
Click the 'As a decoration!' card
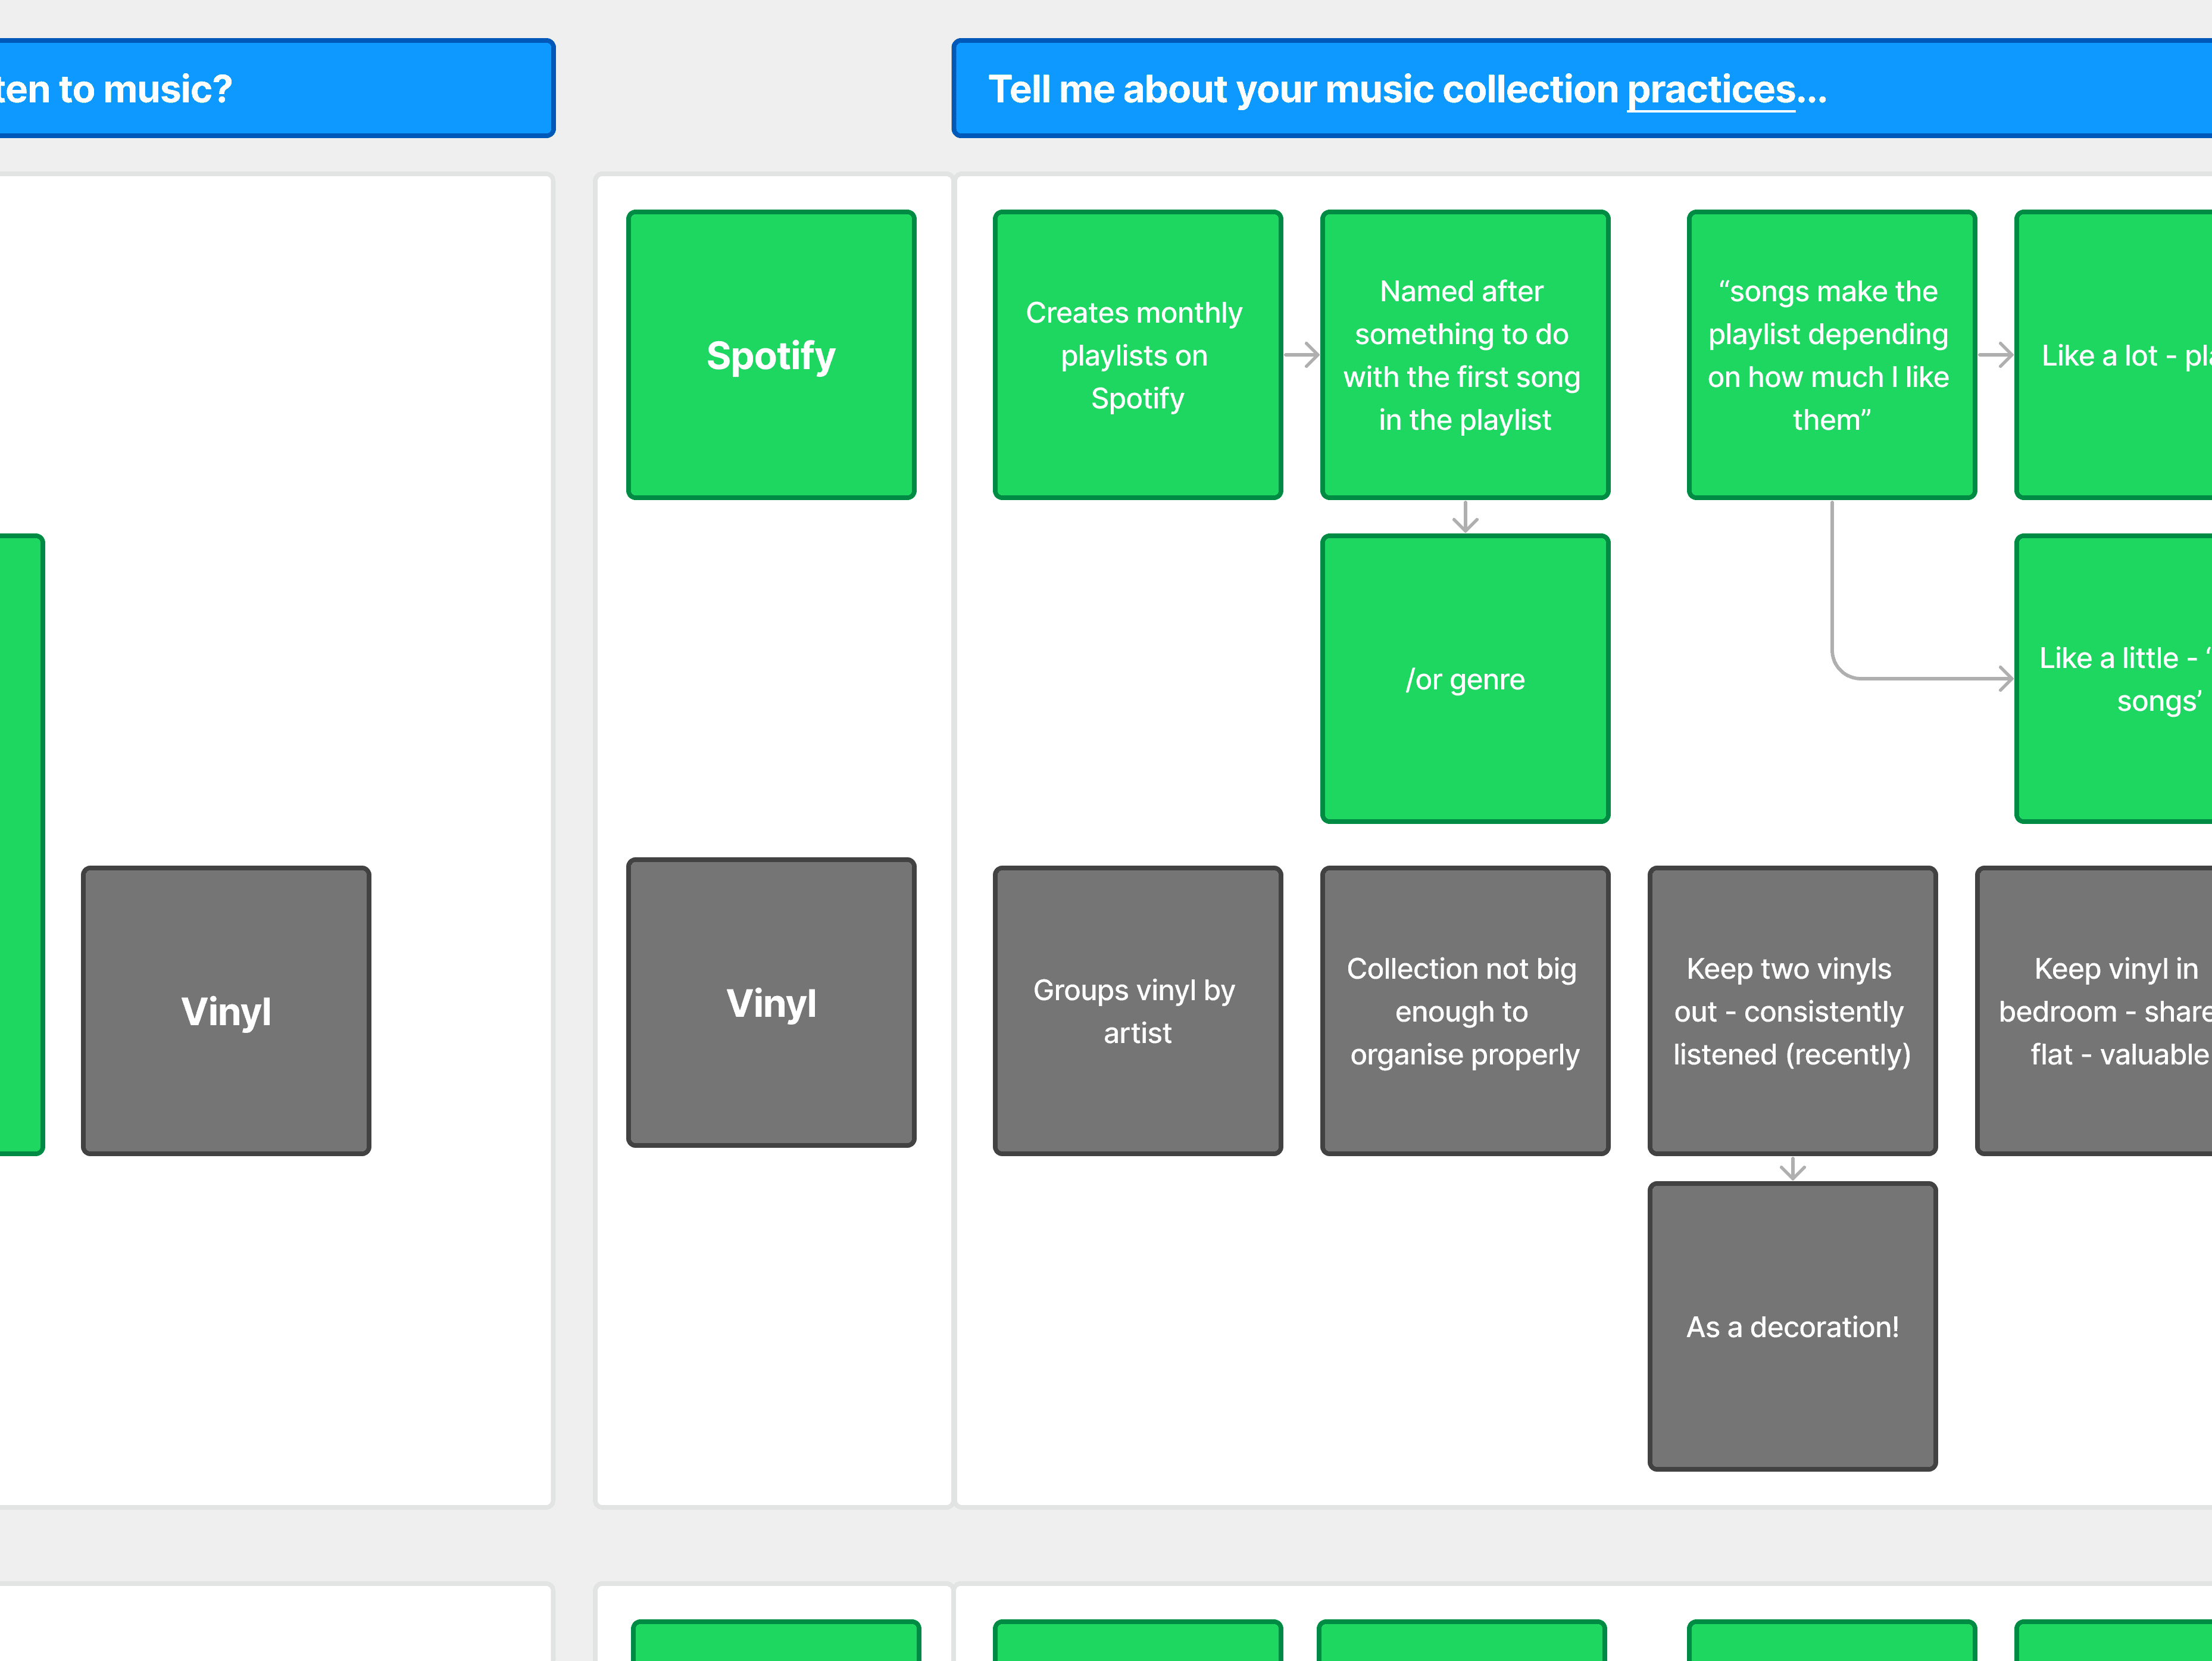coord(1792,1326)
